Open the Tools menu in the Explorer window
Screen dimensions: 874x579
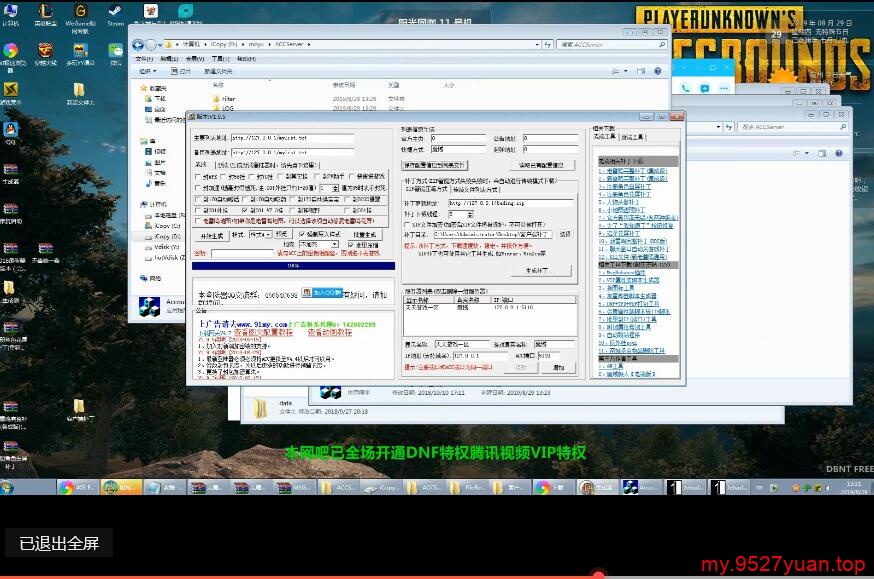pos(221,59)
